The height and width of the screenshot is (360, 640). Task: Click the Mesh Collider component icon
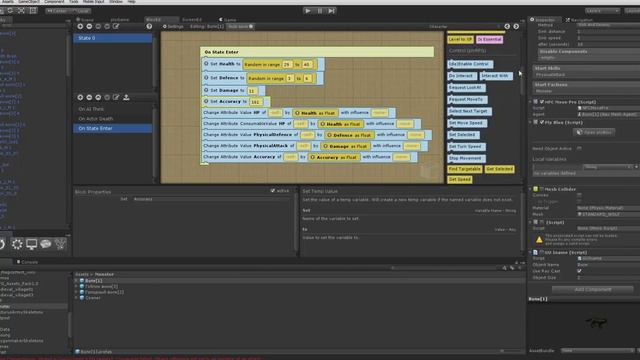click(536, 189)
